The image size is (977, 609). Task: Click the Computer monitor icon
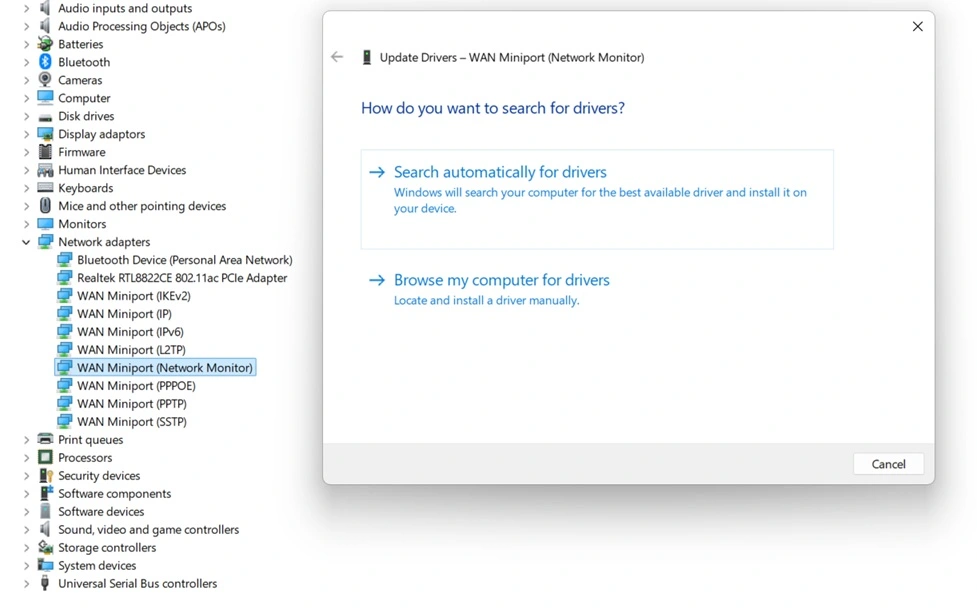[45, 98]
